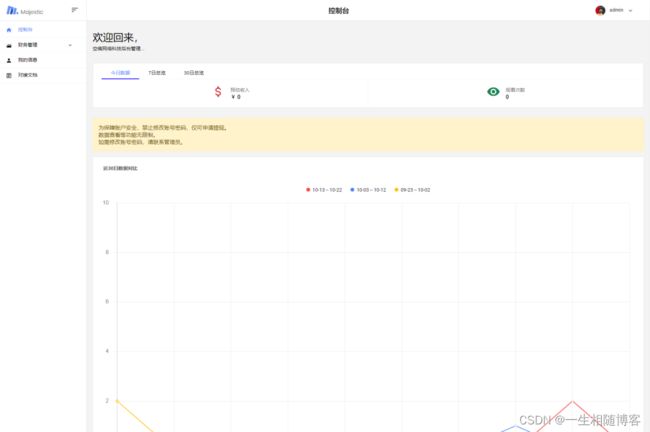The height and width of the screenshot is (432, 650).
Task: Open 我的信息 in the sidebar
Action: pyautogui.click(x=27, y=60)
